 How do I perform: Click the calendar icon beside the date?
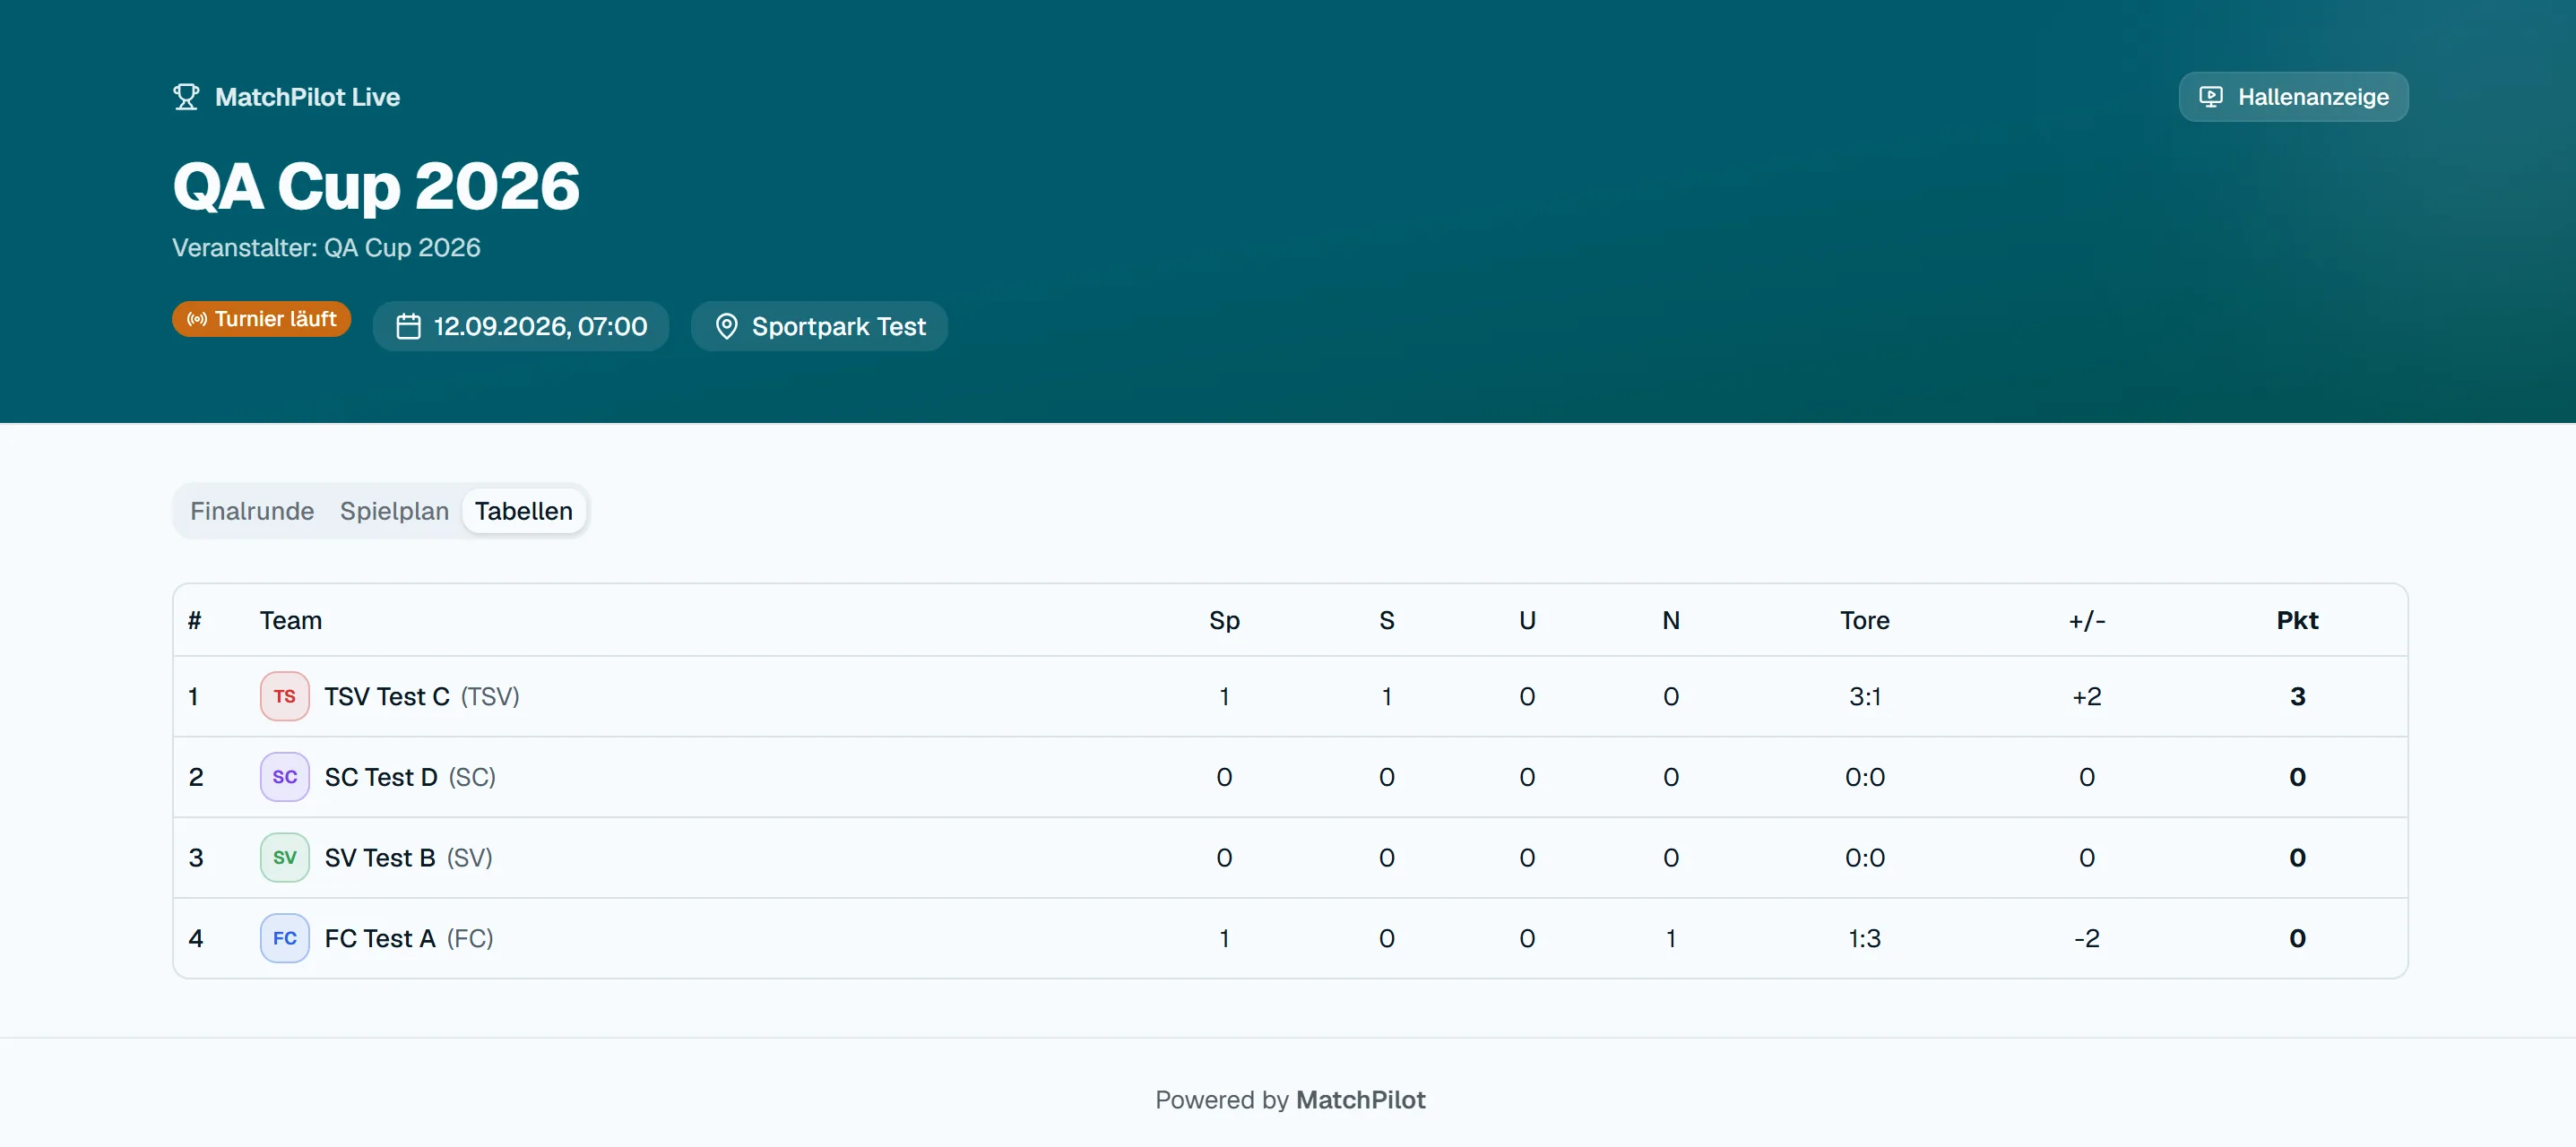pos(408,327)
